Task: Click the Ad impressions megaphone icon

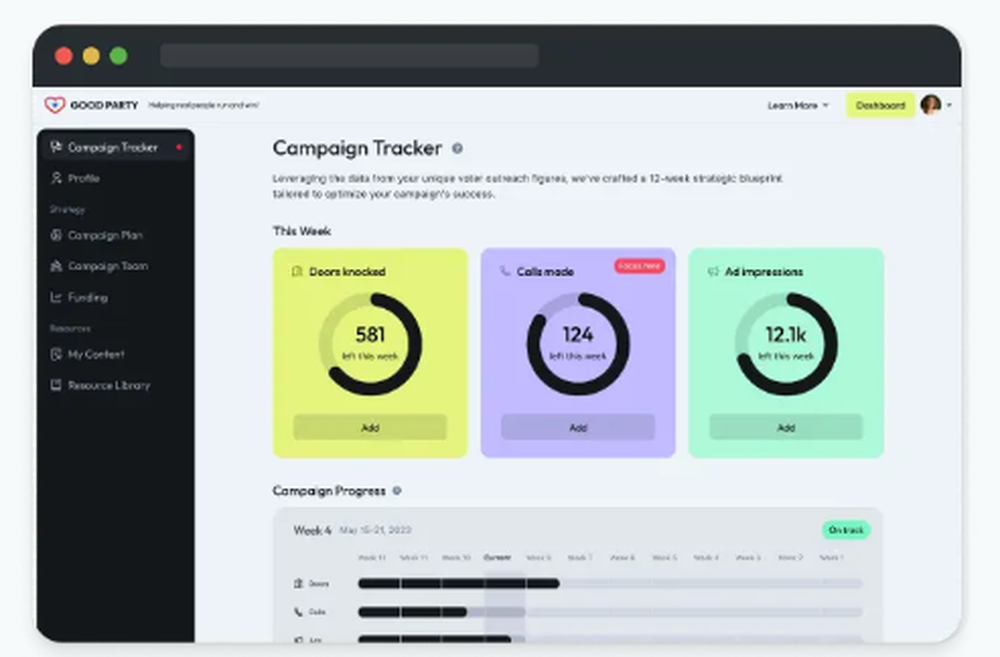Action: 713,271
